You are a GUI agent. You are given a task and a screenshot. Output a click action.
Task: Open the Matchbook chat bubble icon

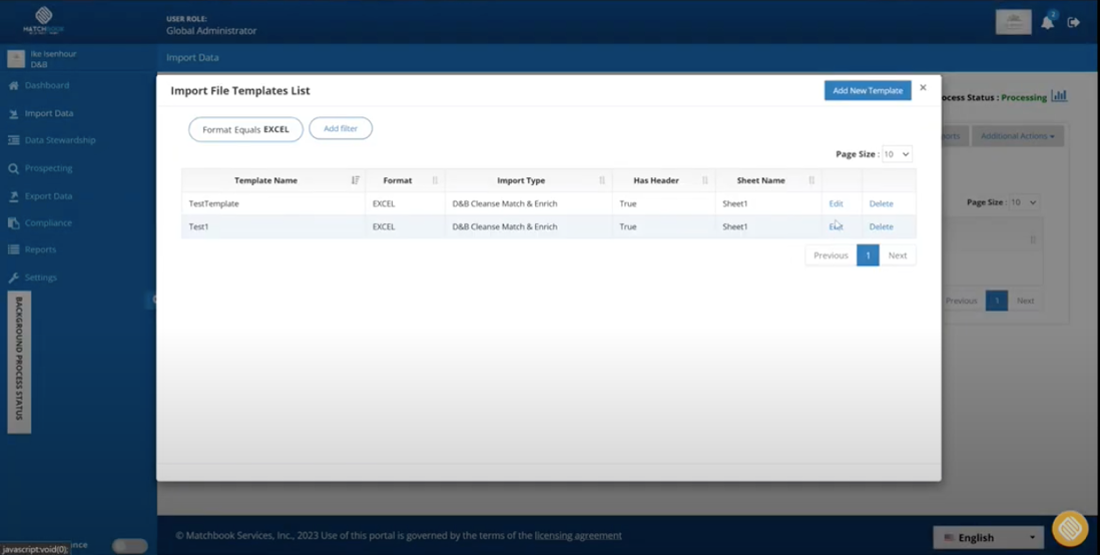[x=1070, y=529]
